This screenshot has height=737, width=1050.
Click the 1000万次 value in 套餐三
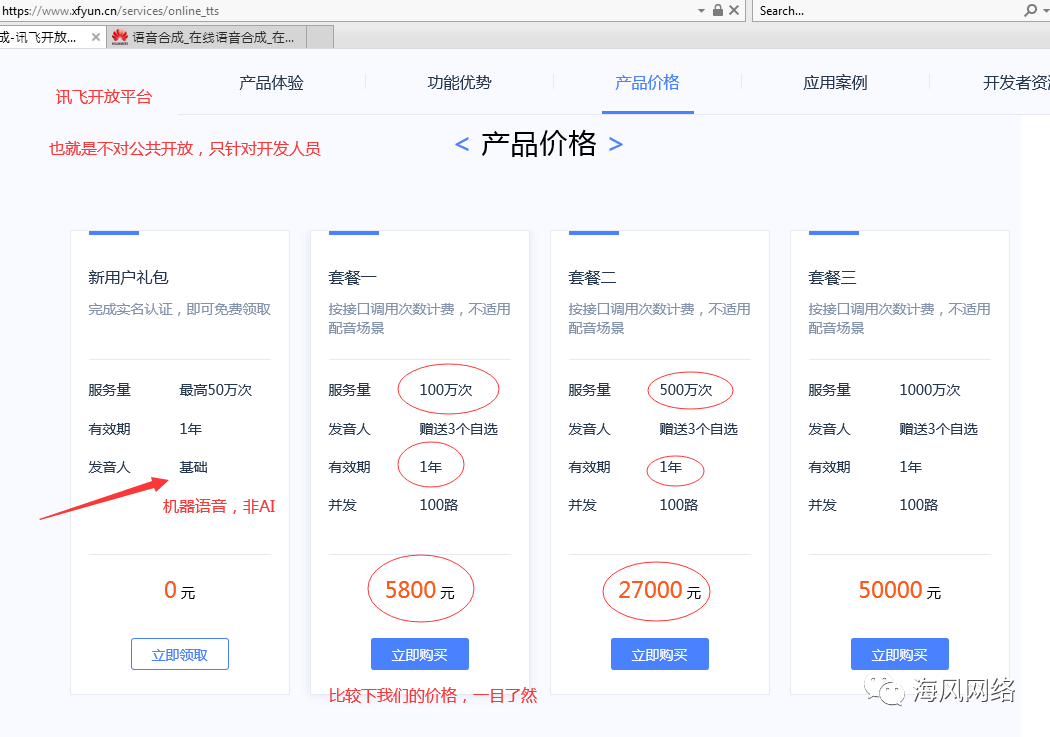(929, 390)
